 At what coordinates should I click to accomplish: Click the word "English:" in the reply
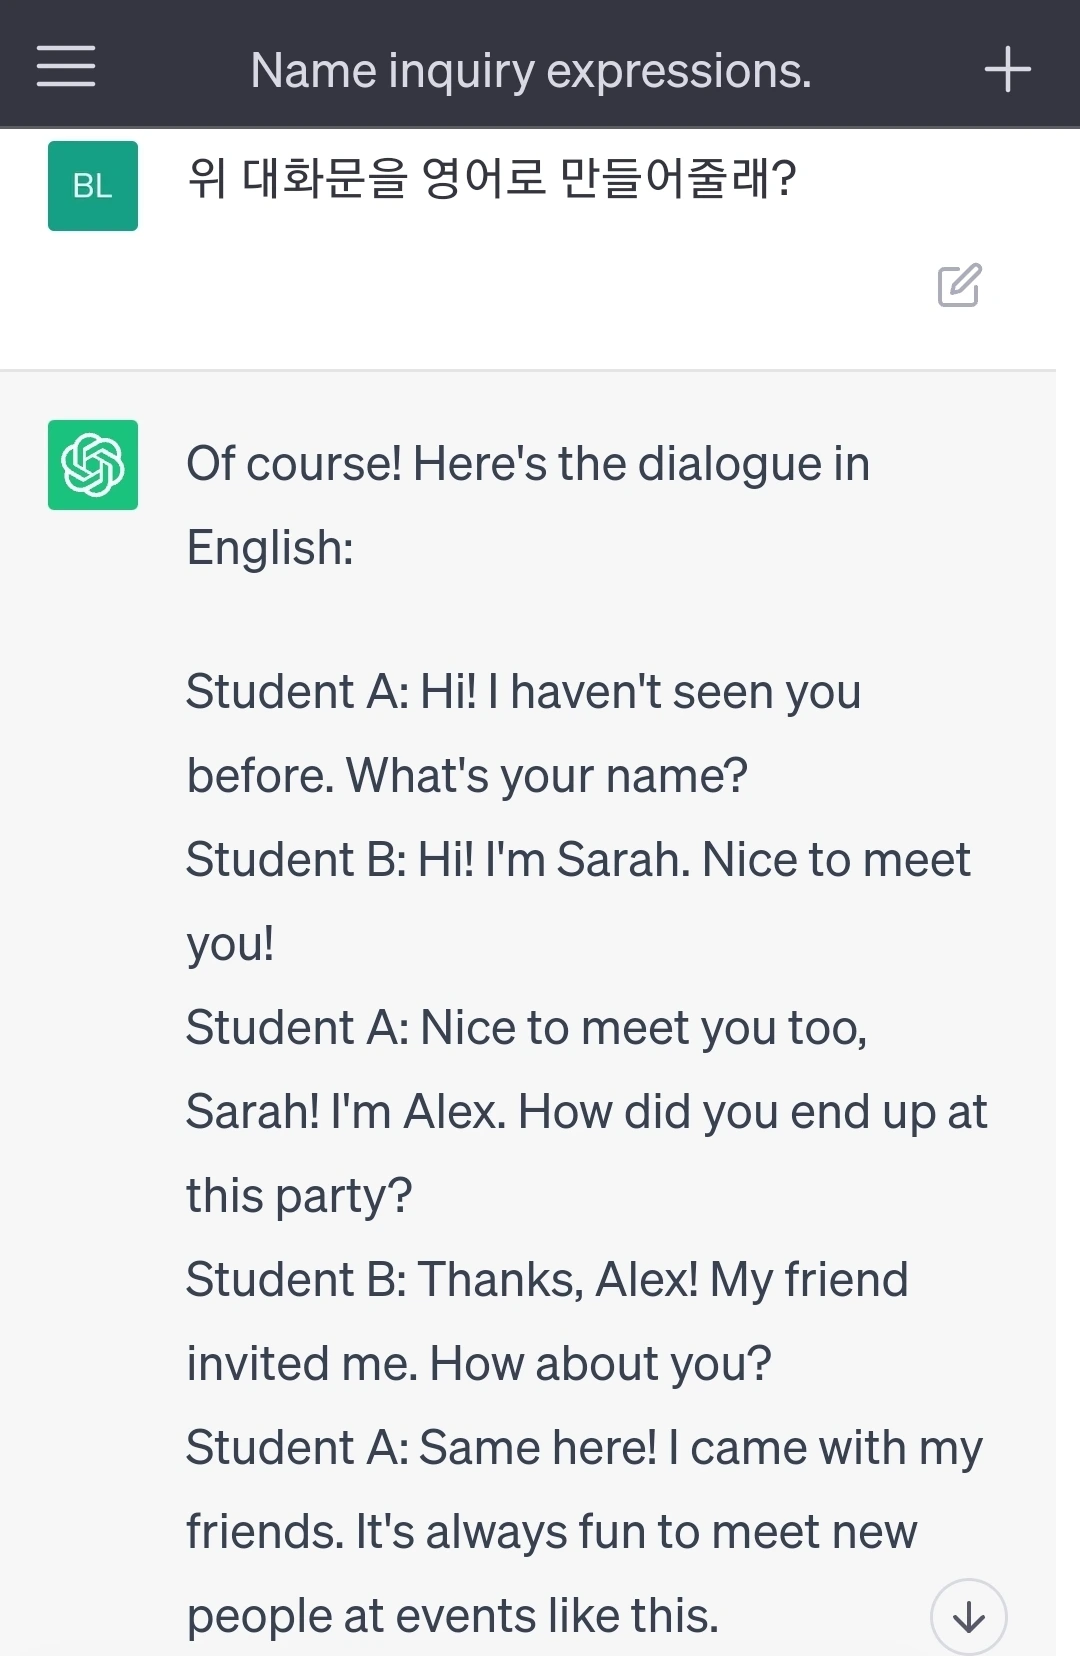coord(270,548)
